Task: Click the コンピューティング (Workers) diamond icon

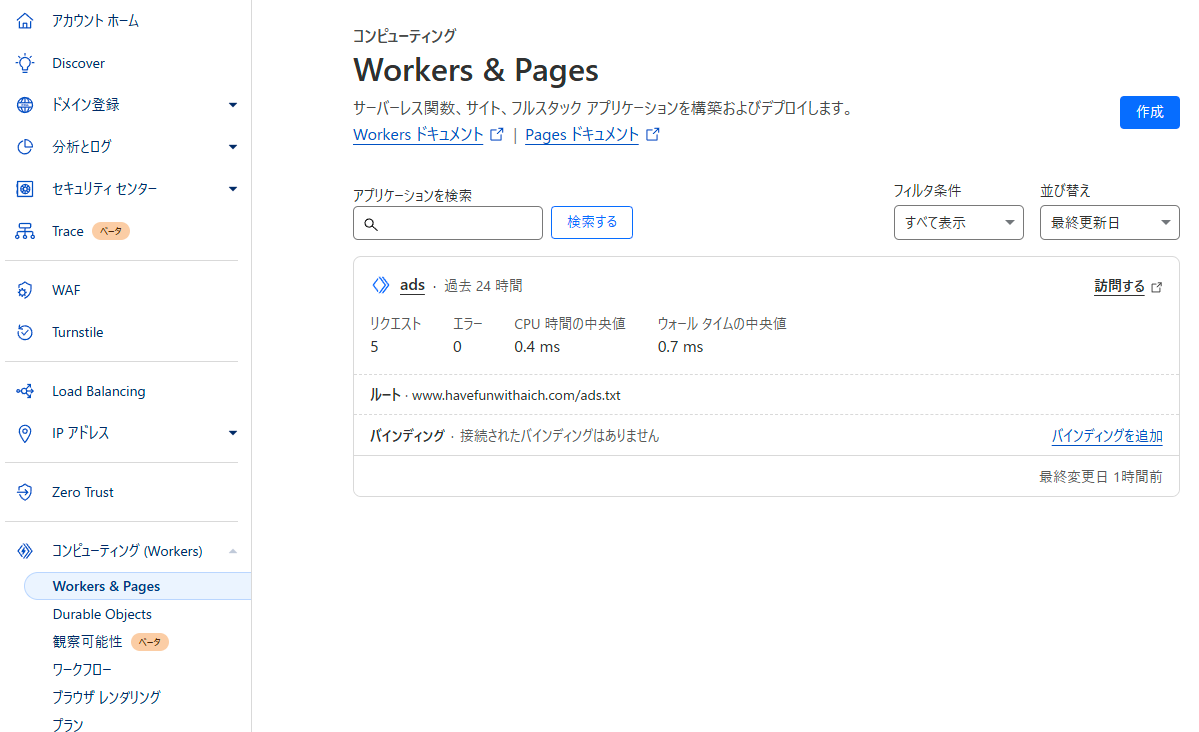Action: pyautogui.click(x=24, y=551)
